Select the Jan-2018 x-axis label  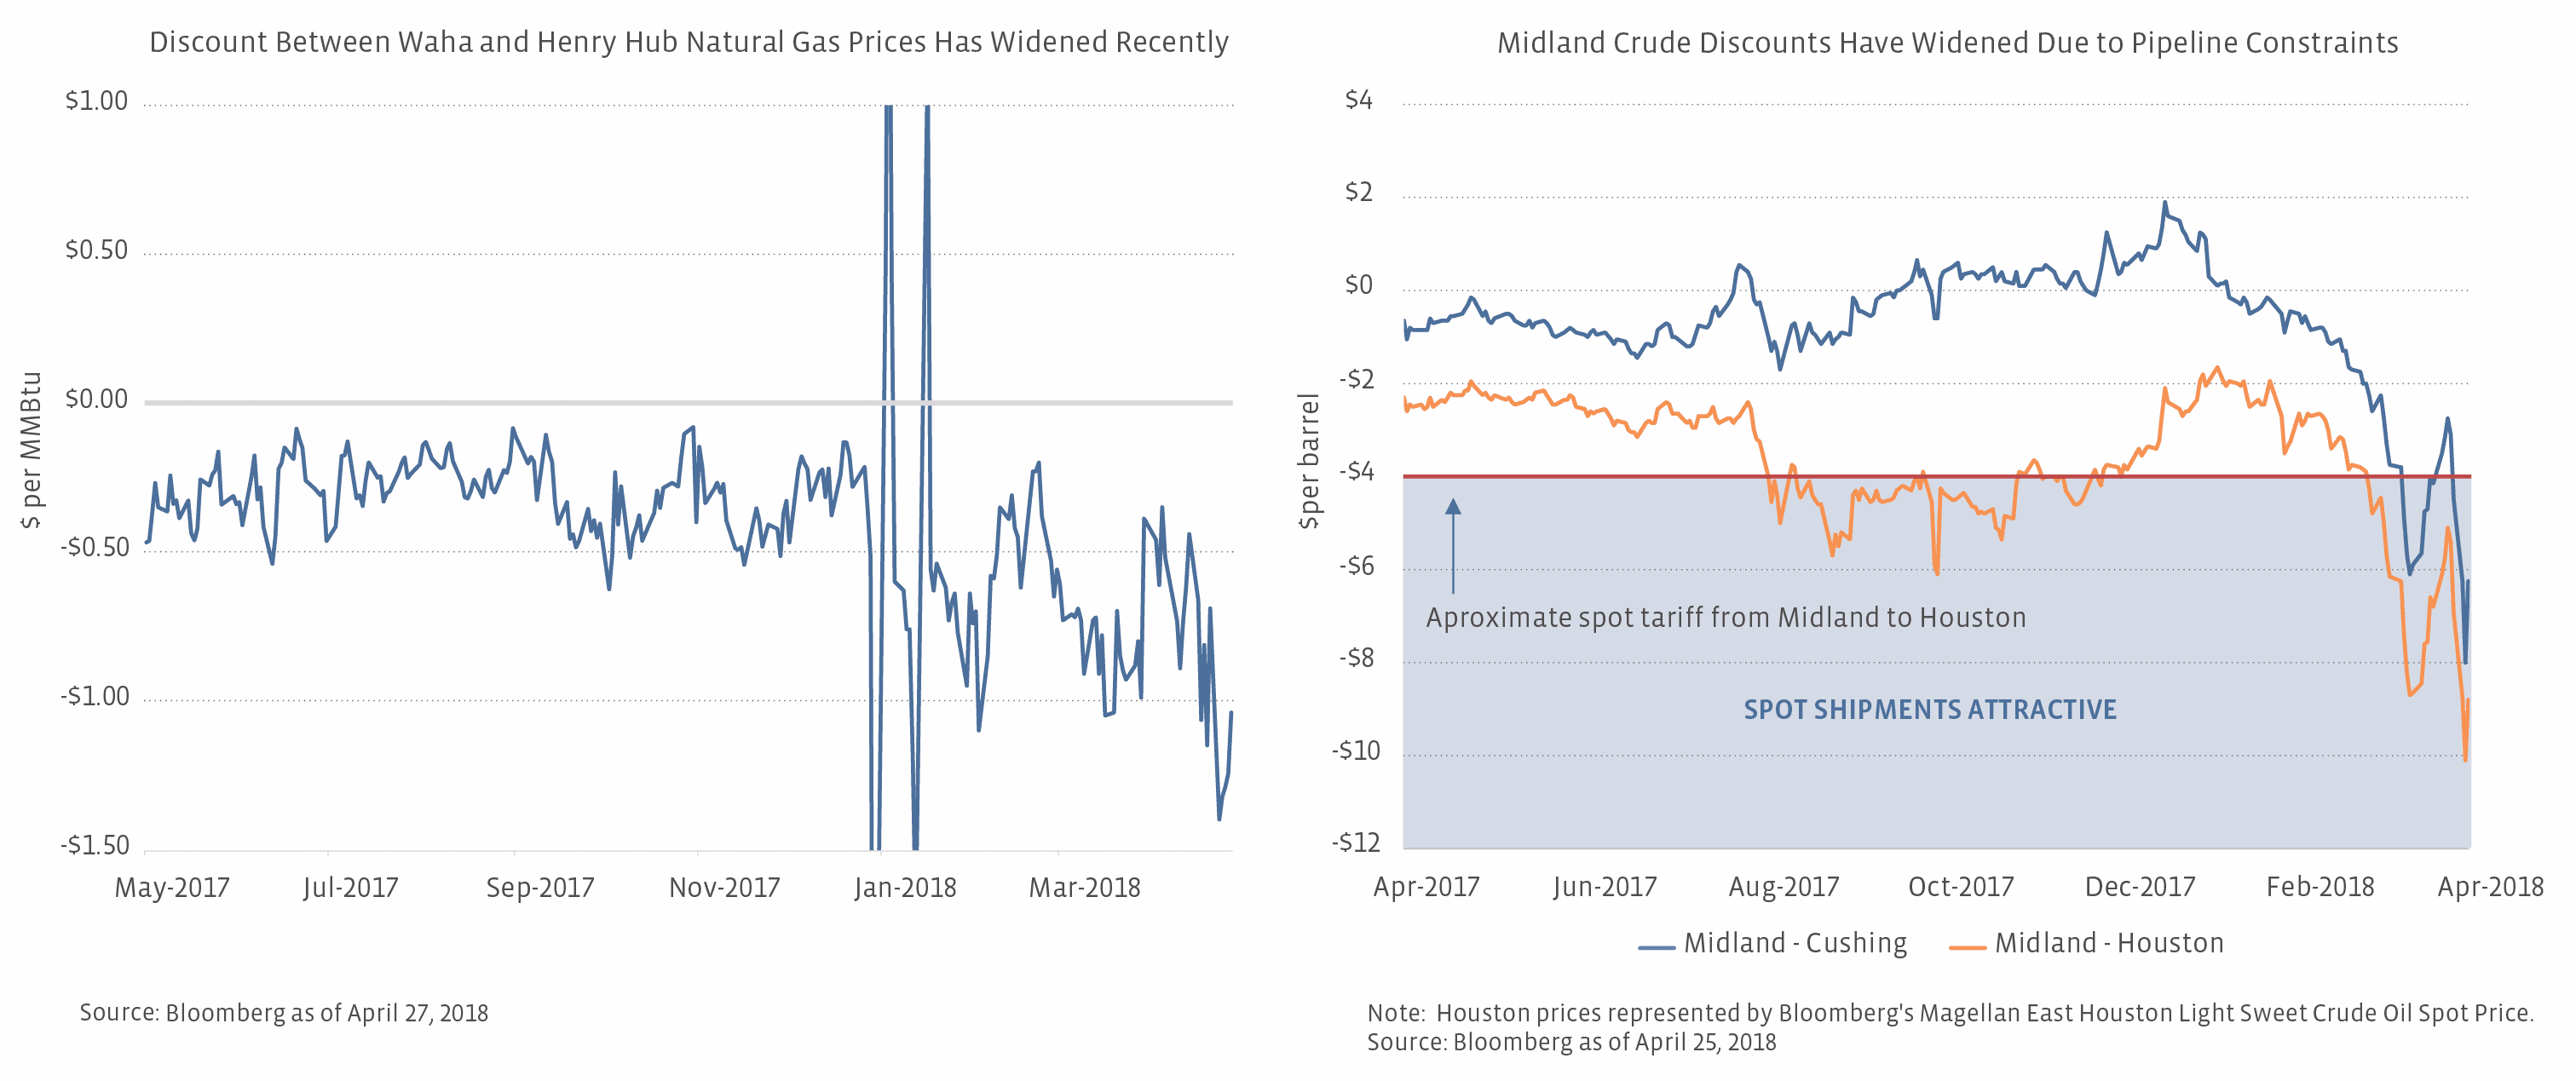click(905, 887)
